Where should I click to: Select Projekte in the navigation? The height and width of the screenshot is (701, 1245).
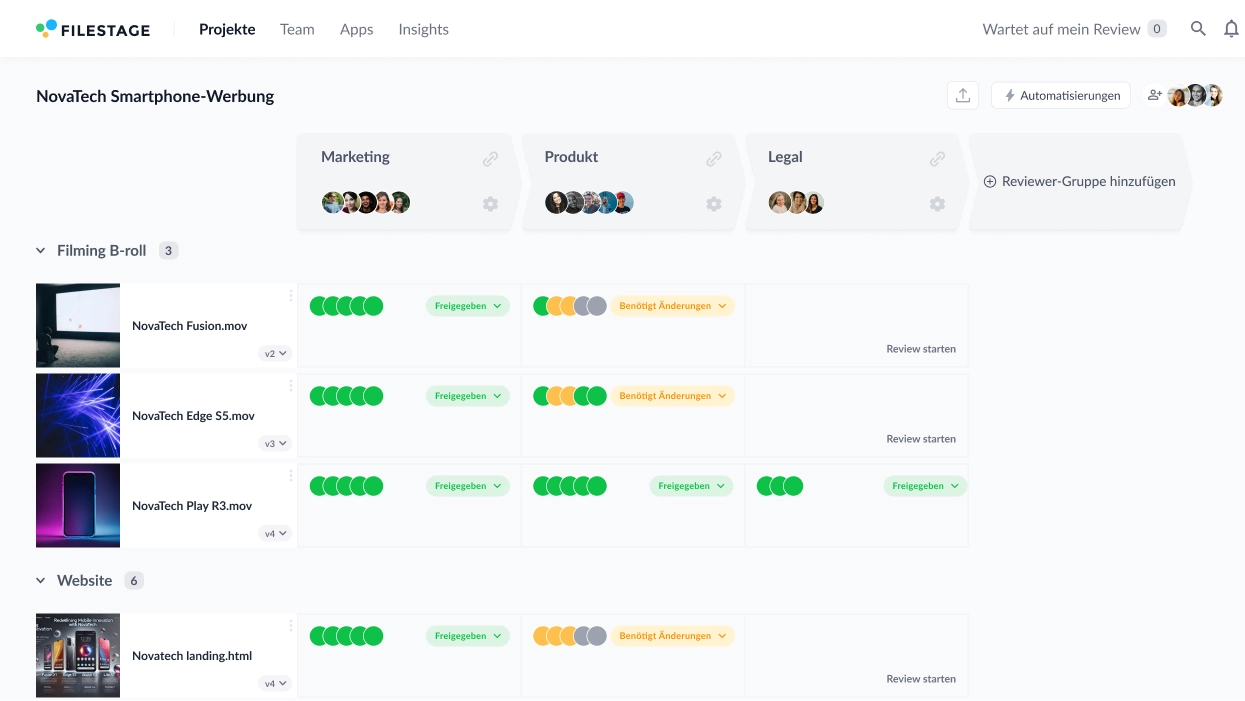click(x=227, y=29)
